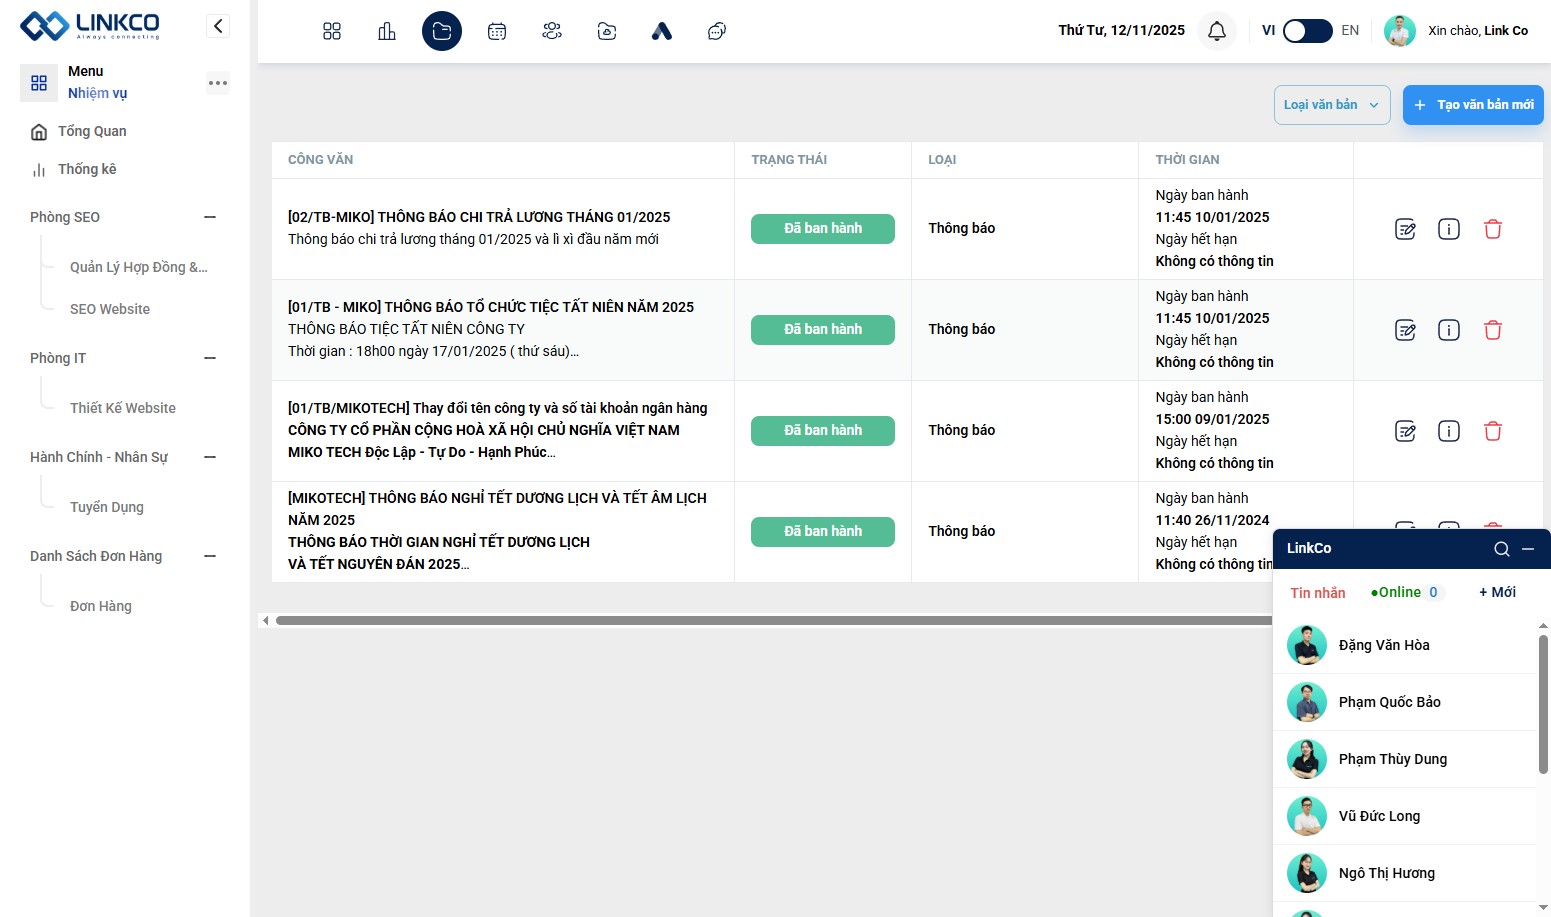Start a new chat with + Mới
The width and height of the screenshot is (1551, 917).
1497,592
